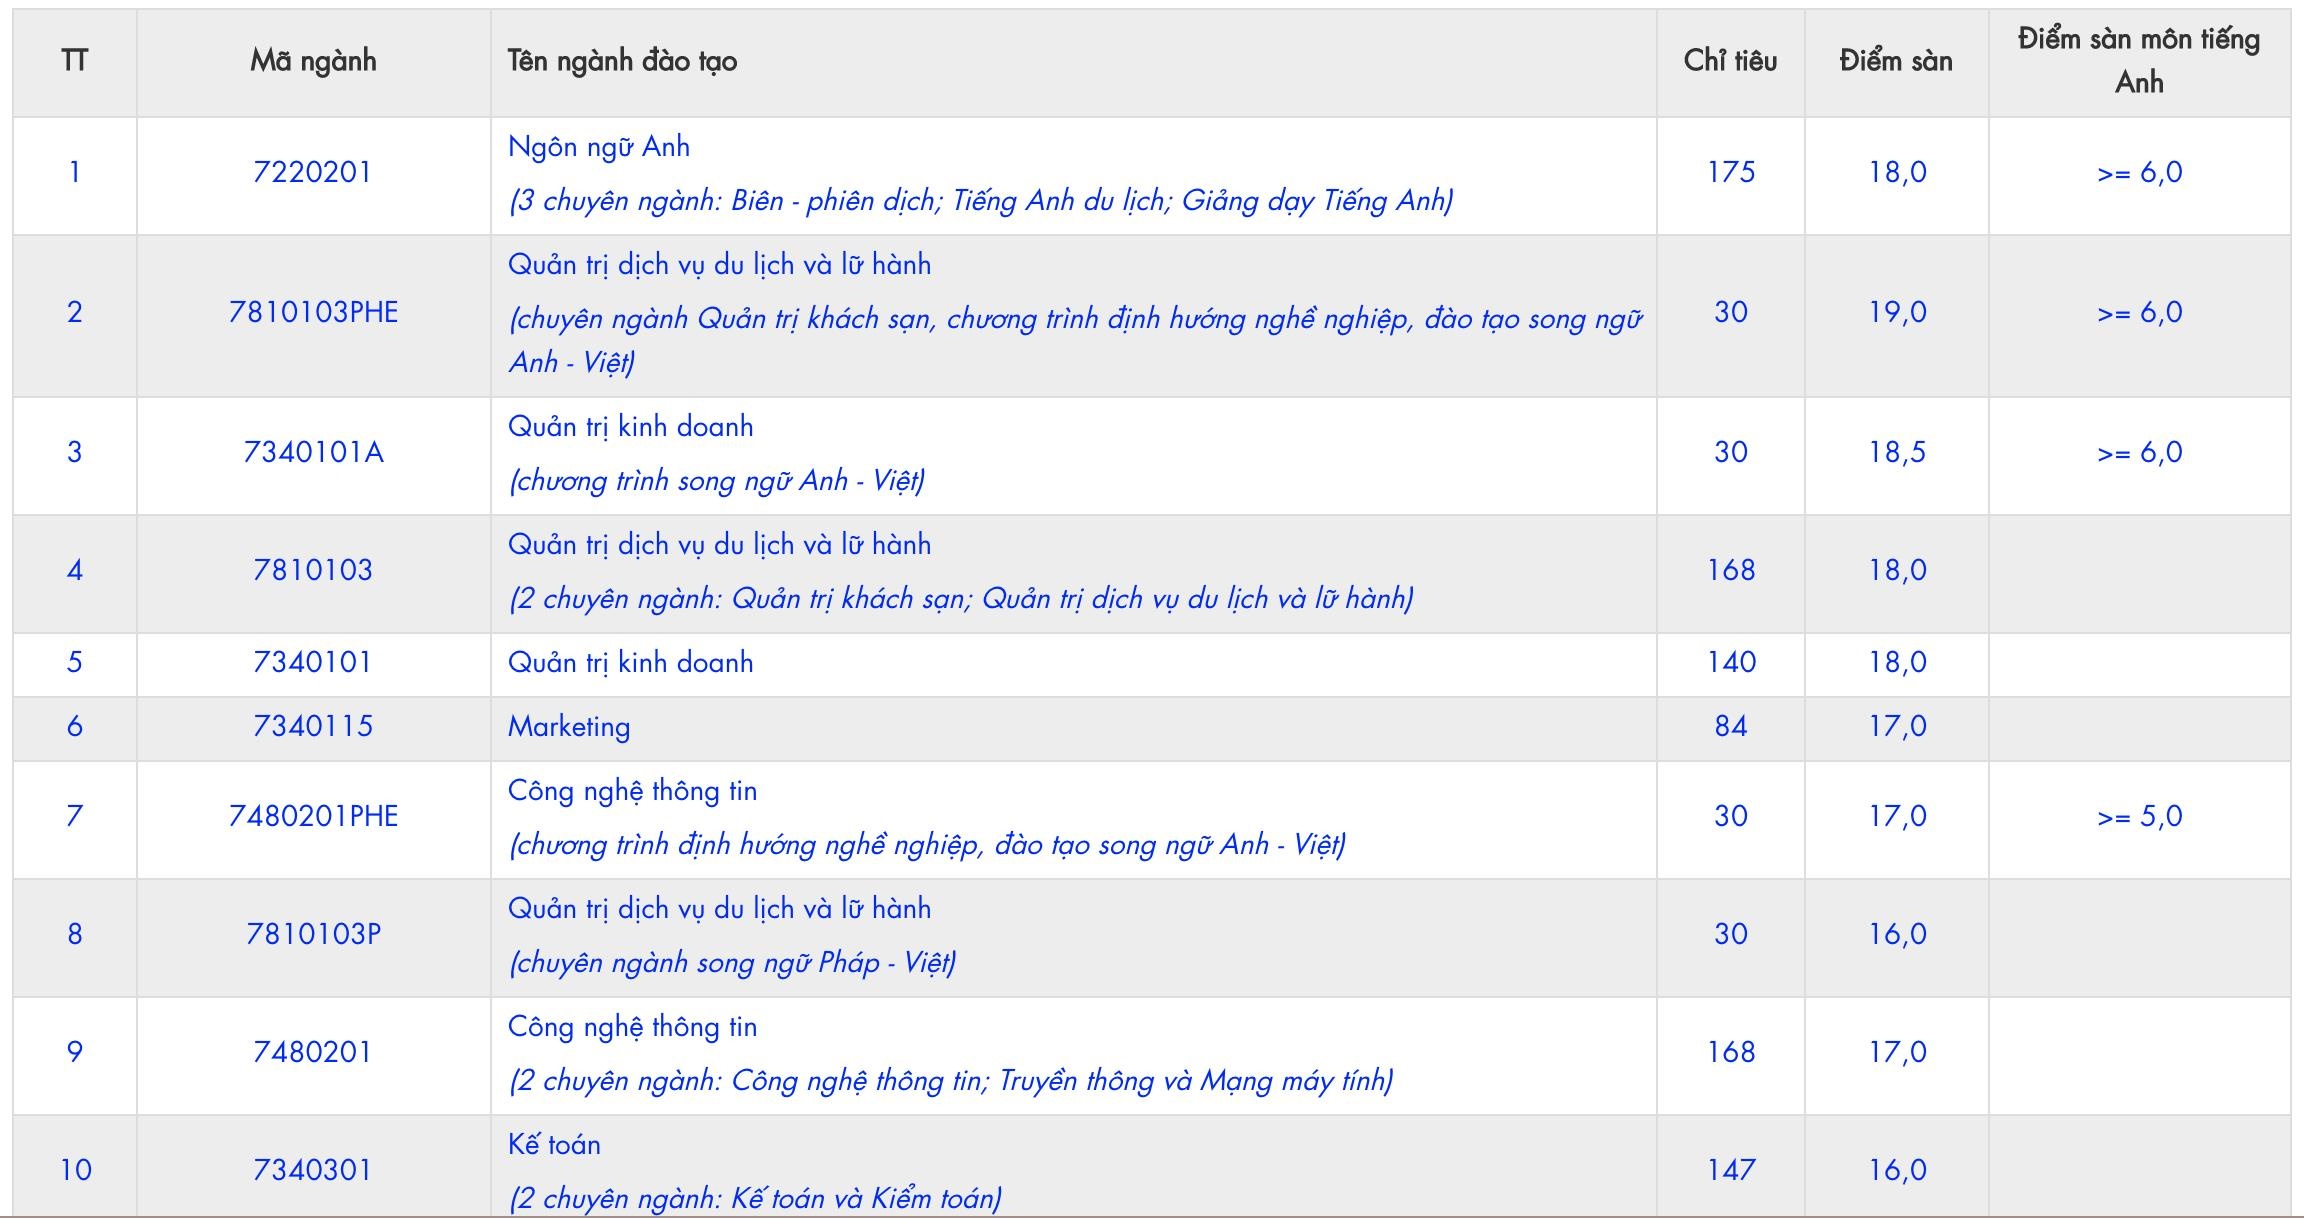Click the score 19,0 for code 7810103PHE
2304x1218 pixels.
pyautogui.click(x=1899, y=310)
